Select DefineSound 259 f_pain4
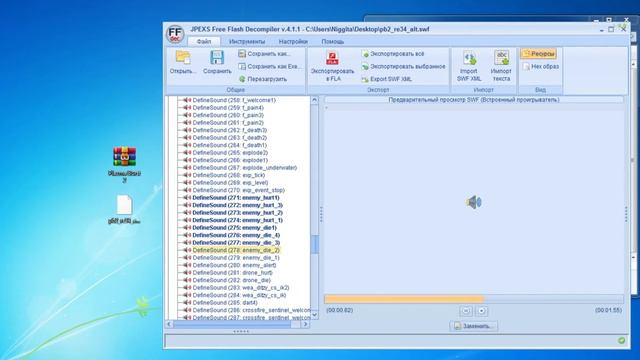 coord(228,108)
